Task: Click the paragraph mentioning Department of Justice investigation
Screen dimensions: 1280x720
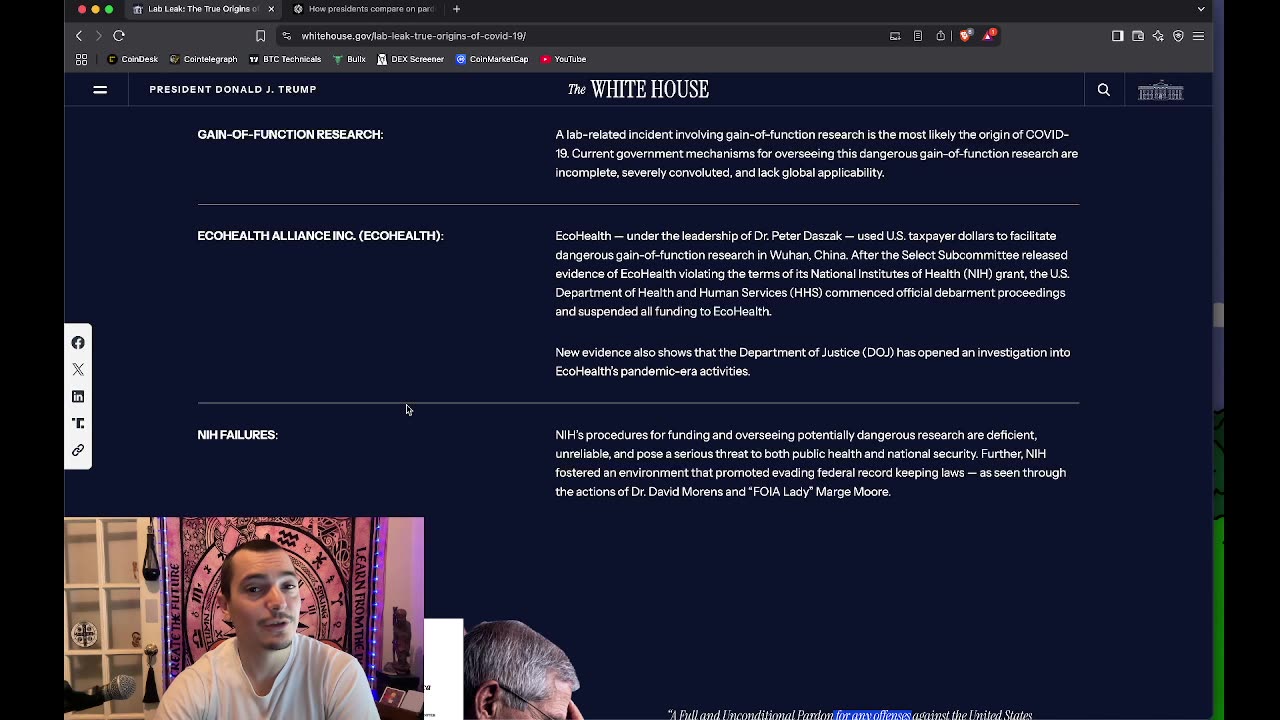Action: [x=813, y=362]
